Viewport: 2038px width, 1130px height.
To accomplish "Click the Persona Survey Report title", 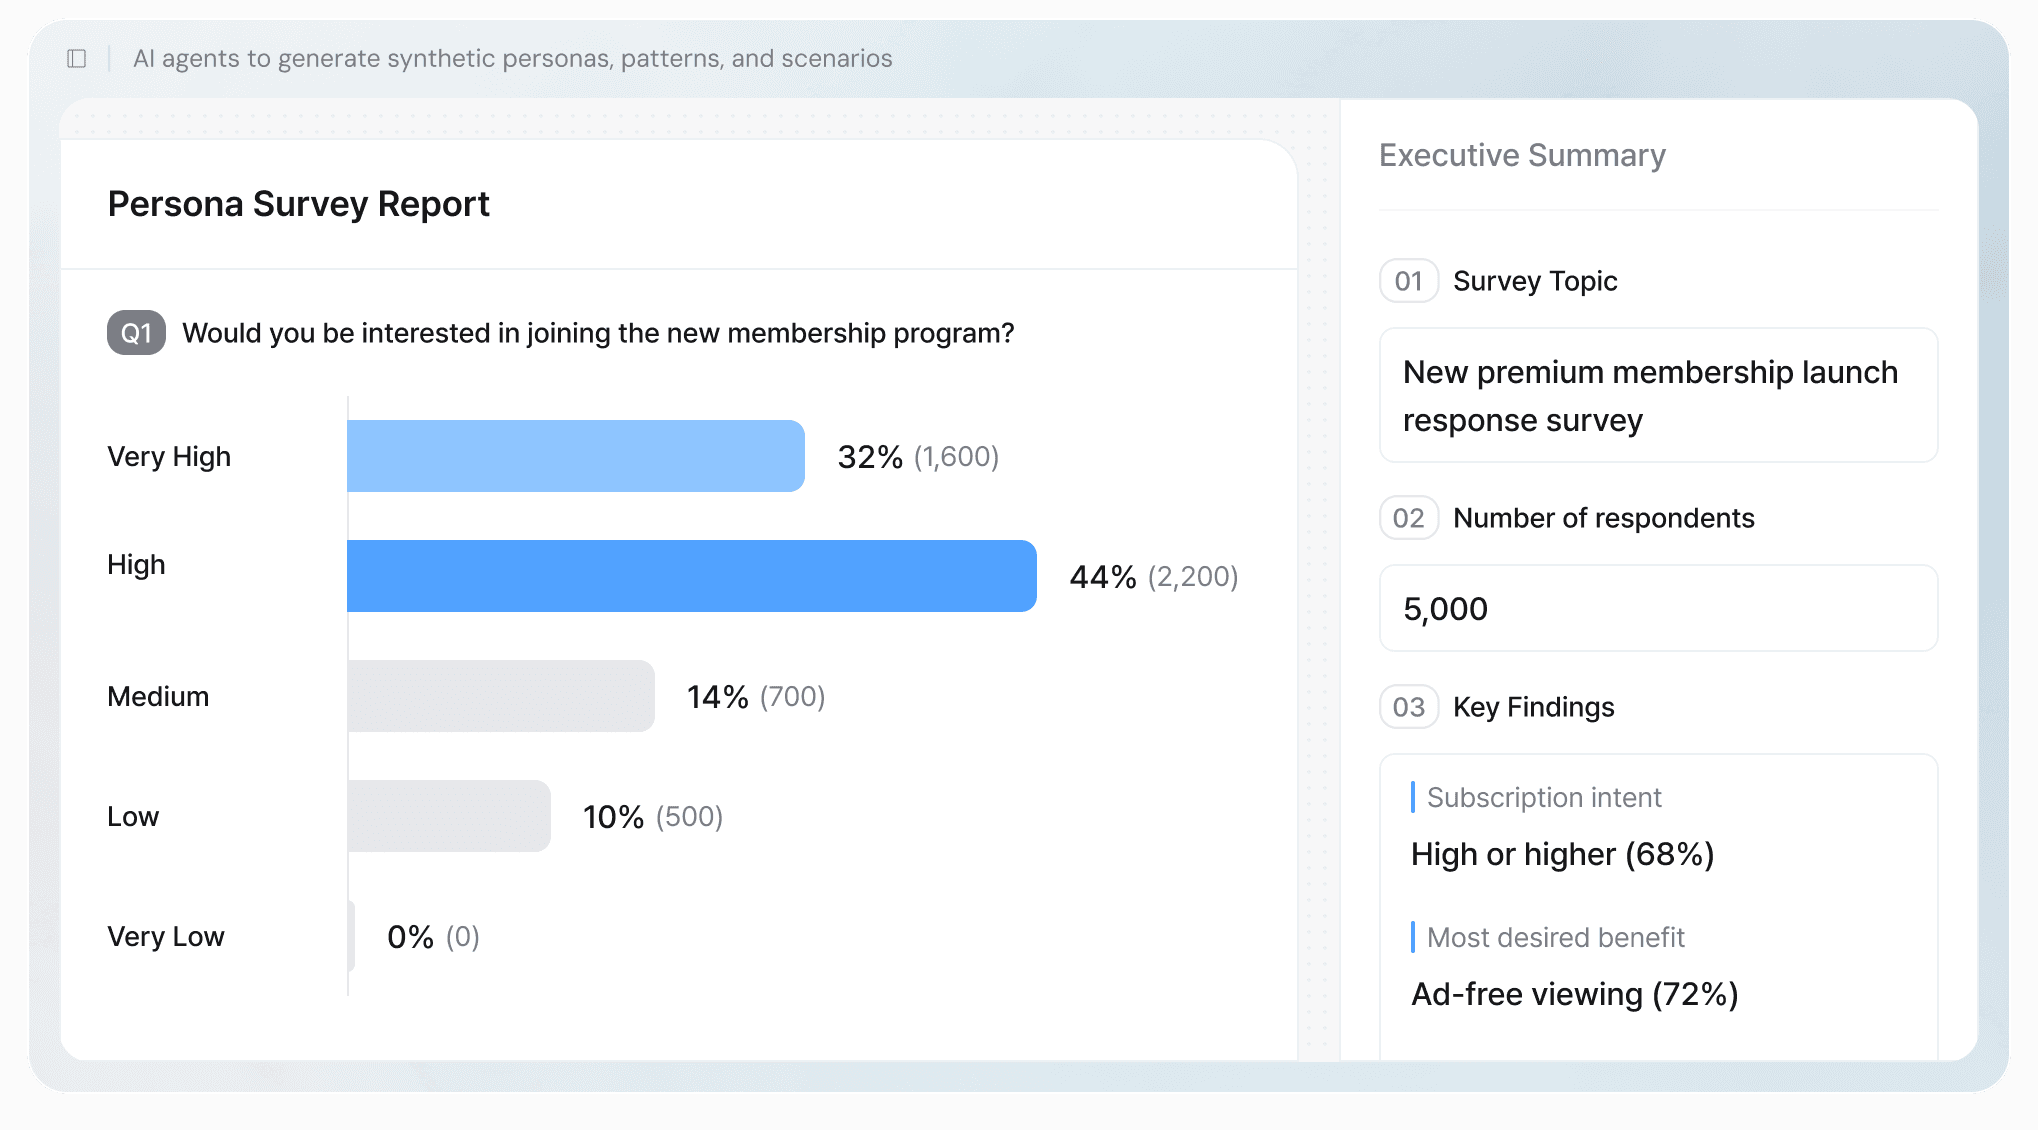I will 298,204.
